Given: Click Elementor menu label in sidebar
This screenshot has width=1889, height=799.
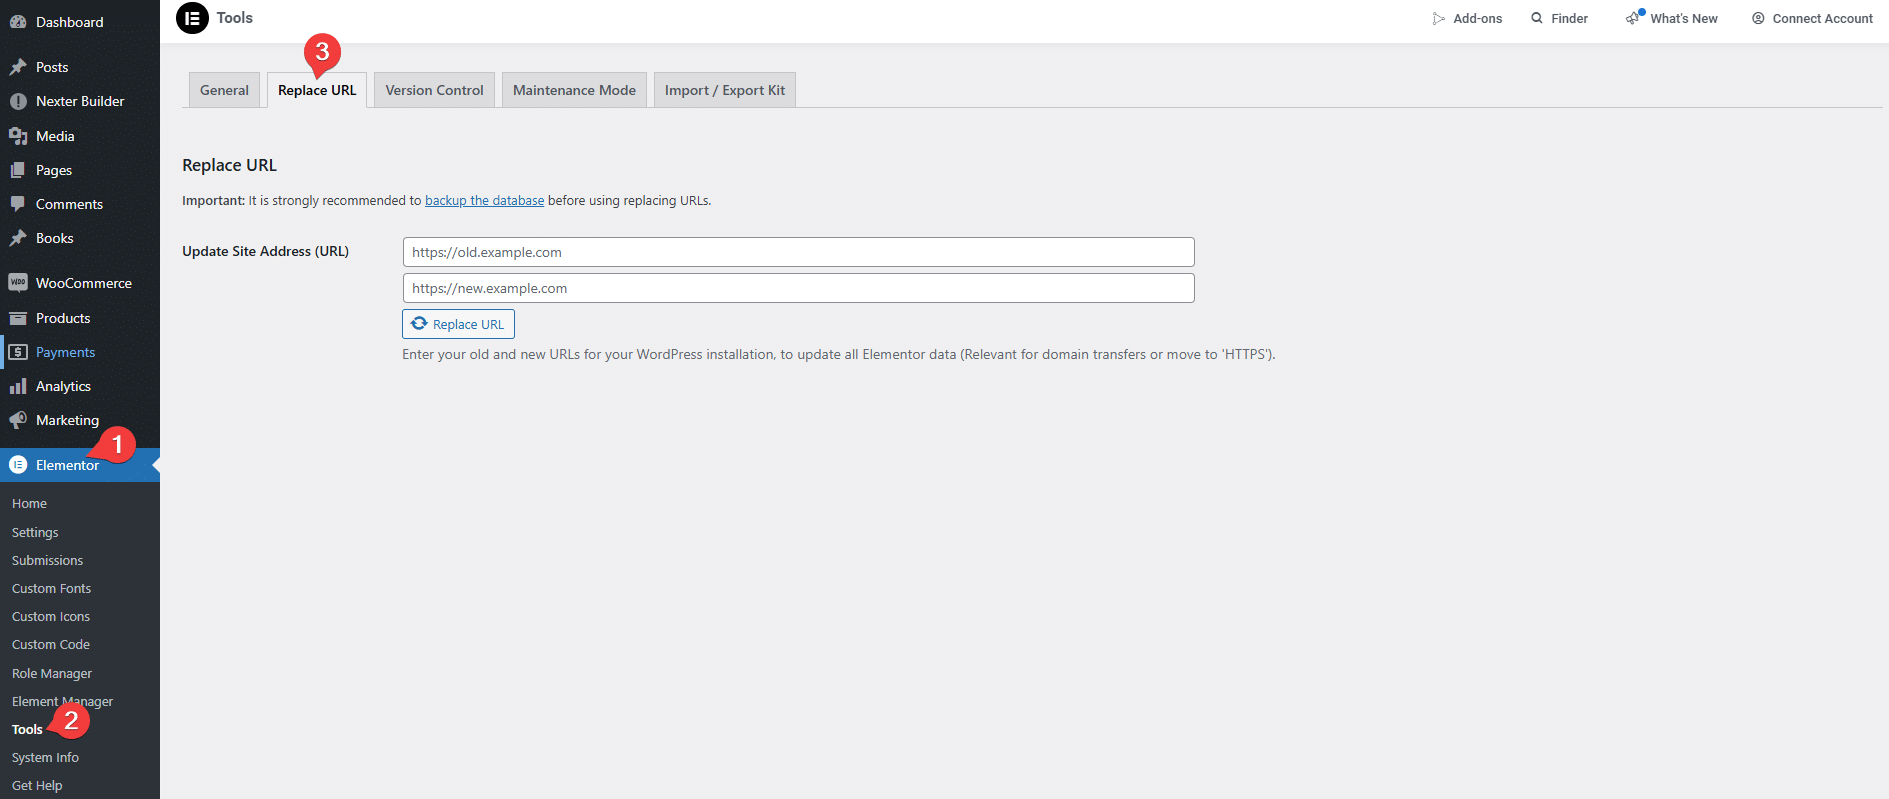Looking at the screenshot, I should coord(67,466).
